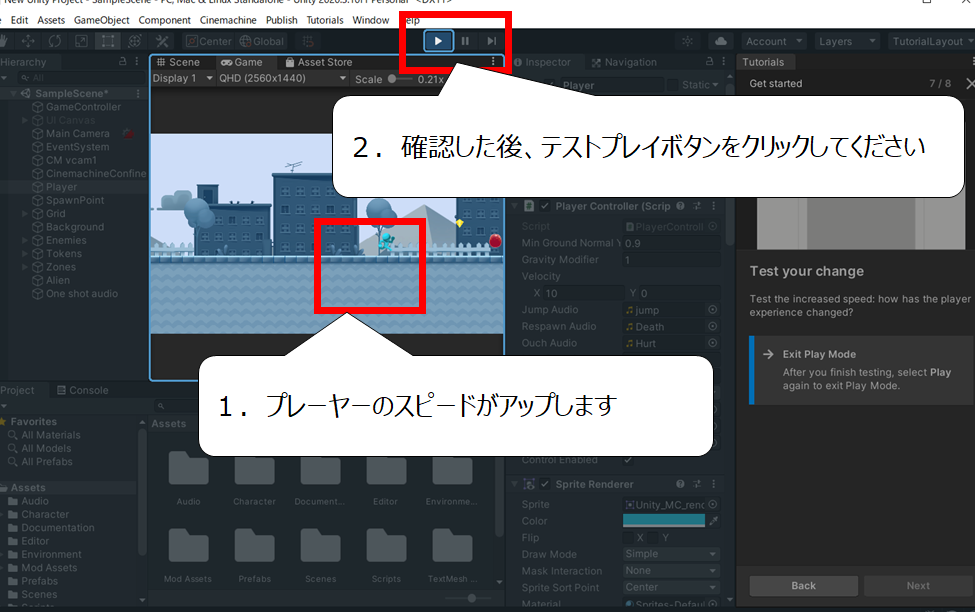Open the Display 1 dropdown
This screenshot has height=612, width=975.
[183, 78]
